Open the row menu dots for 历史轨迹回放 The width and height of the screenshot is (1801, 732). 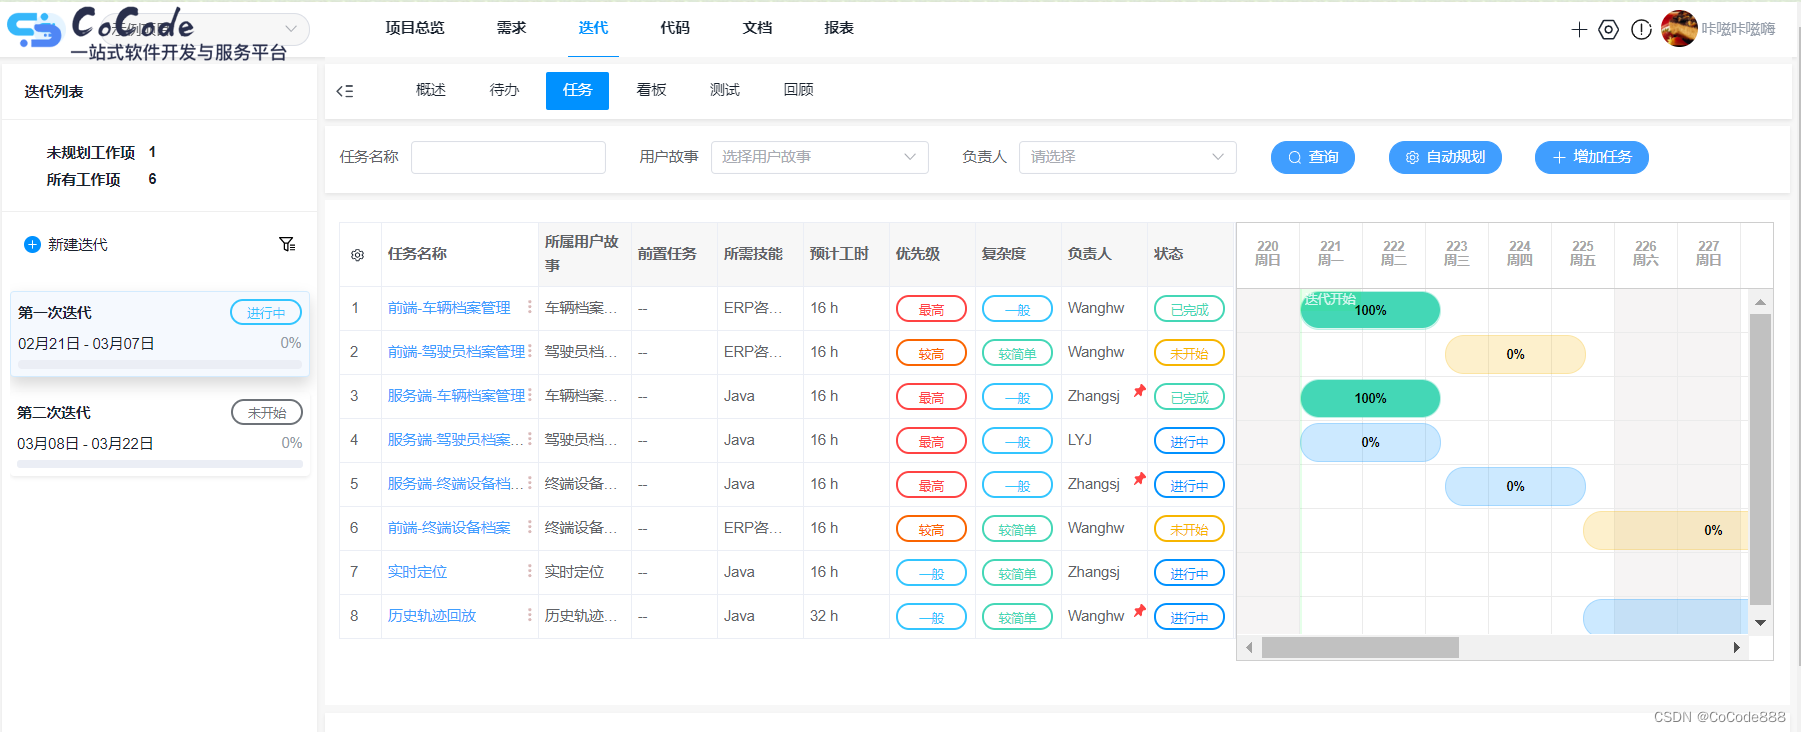pyautogui.click(x=529, y=615)
